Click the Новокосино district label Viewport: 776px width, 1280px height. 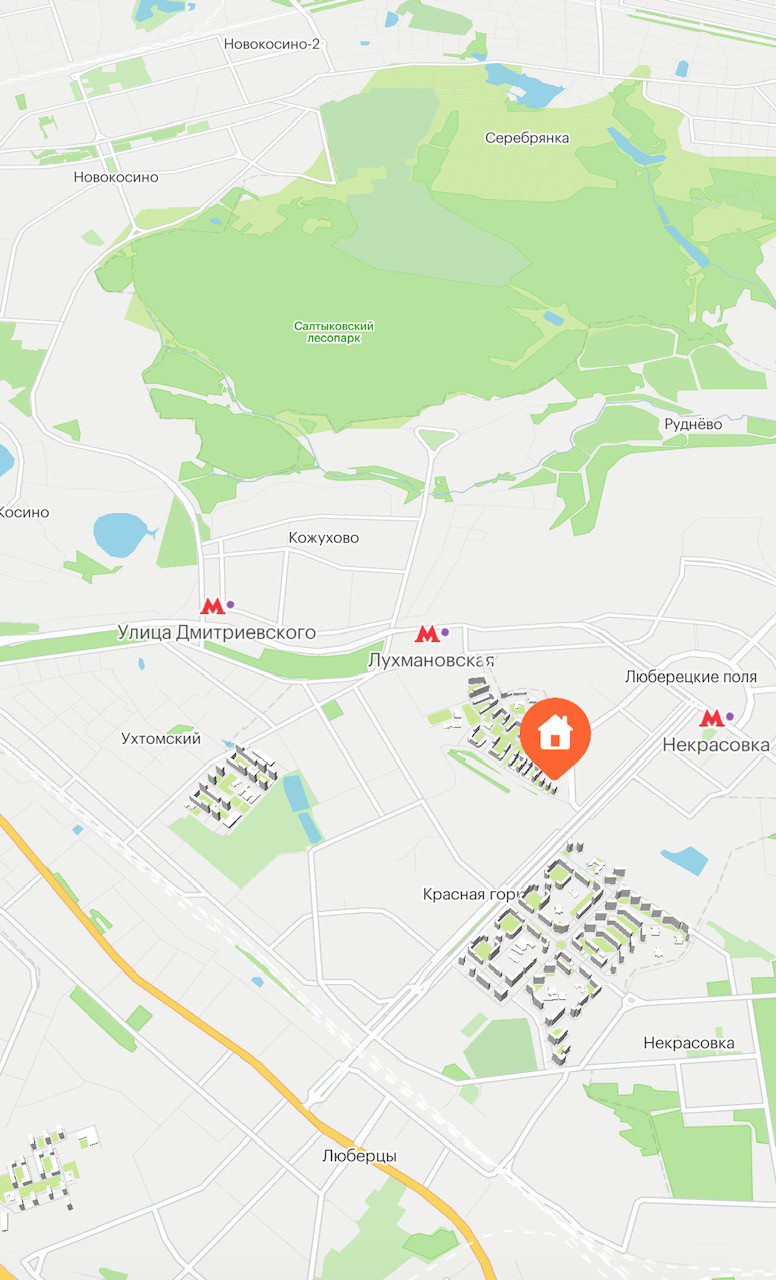116,177
